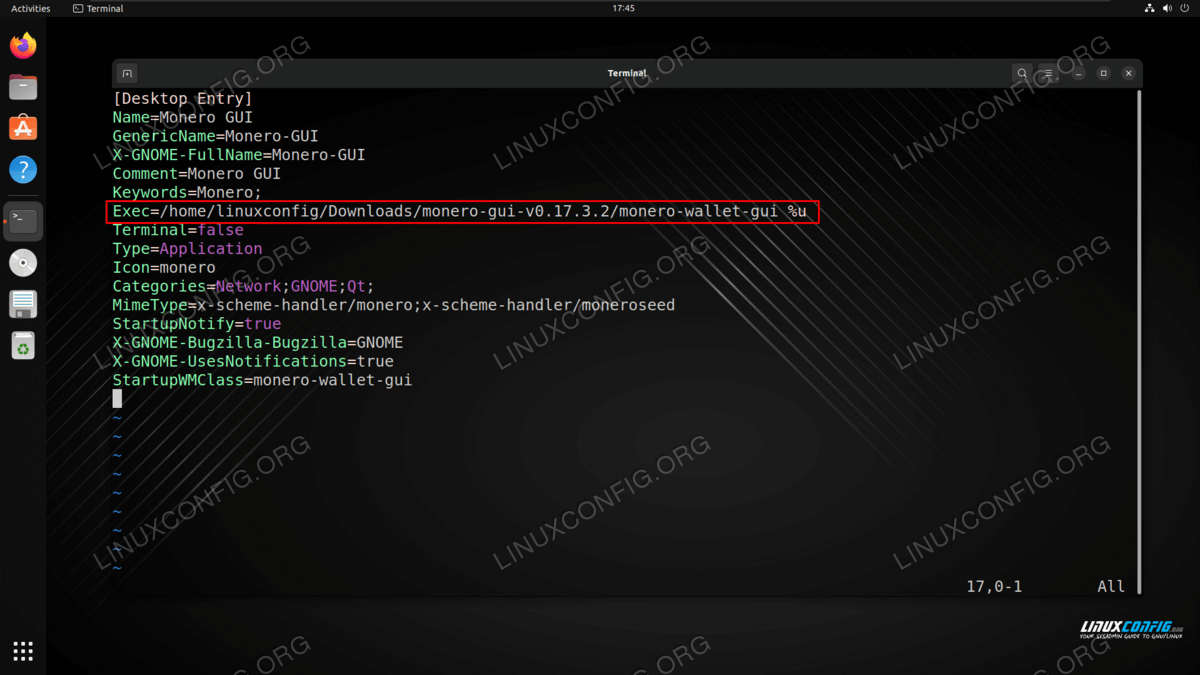Close the Terminal window
The image size is (1200, 675).
pos(1129,73)
